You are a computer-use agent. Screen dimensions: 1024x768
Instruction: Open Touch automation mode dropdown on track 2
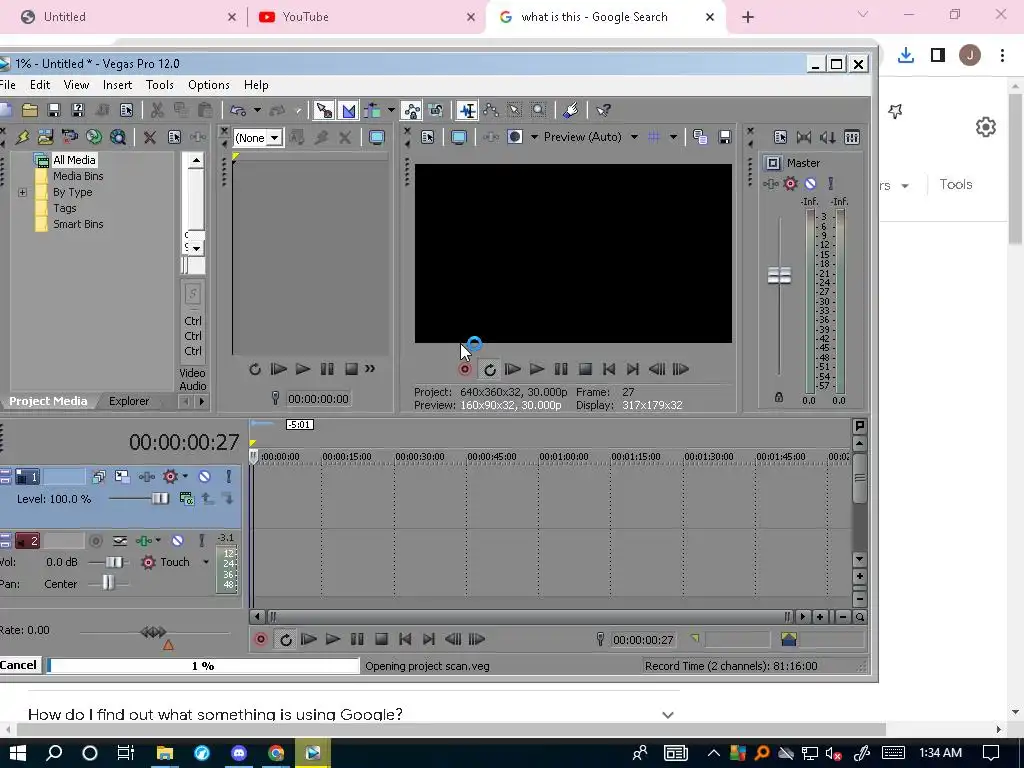206,562
